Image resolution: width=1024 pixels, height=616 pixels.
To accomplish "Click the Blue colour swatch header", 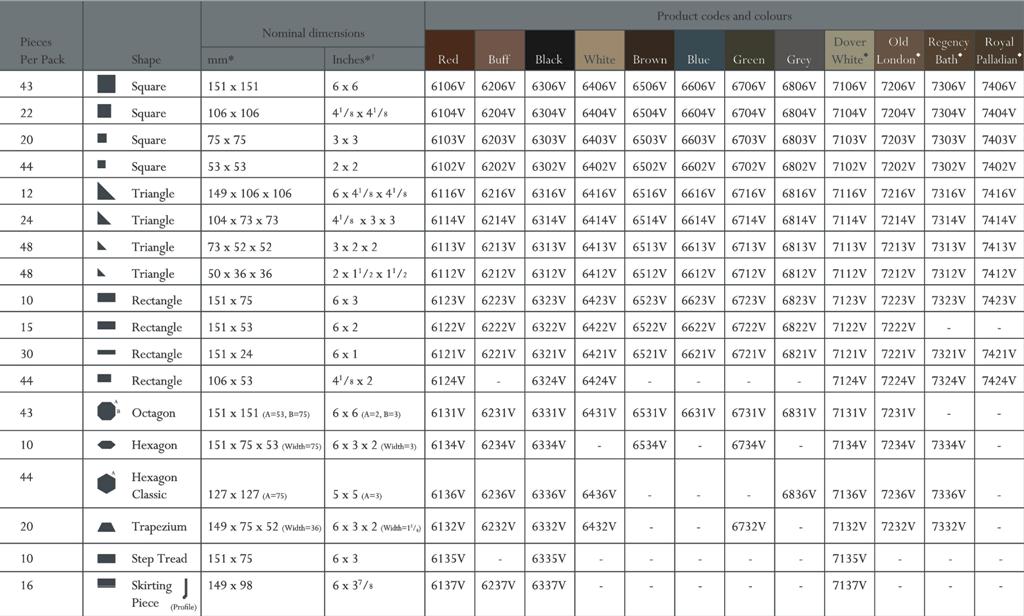I will (x=699, y=50).
